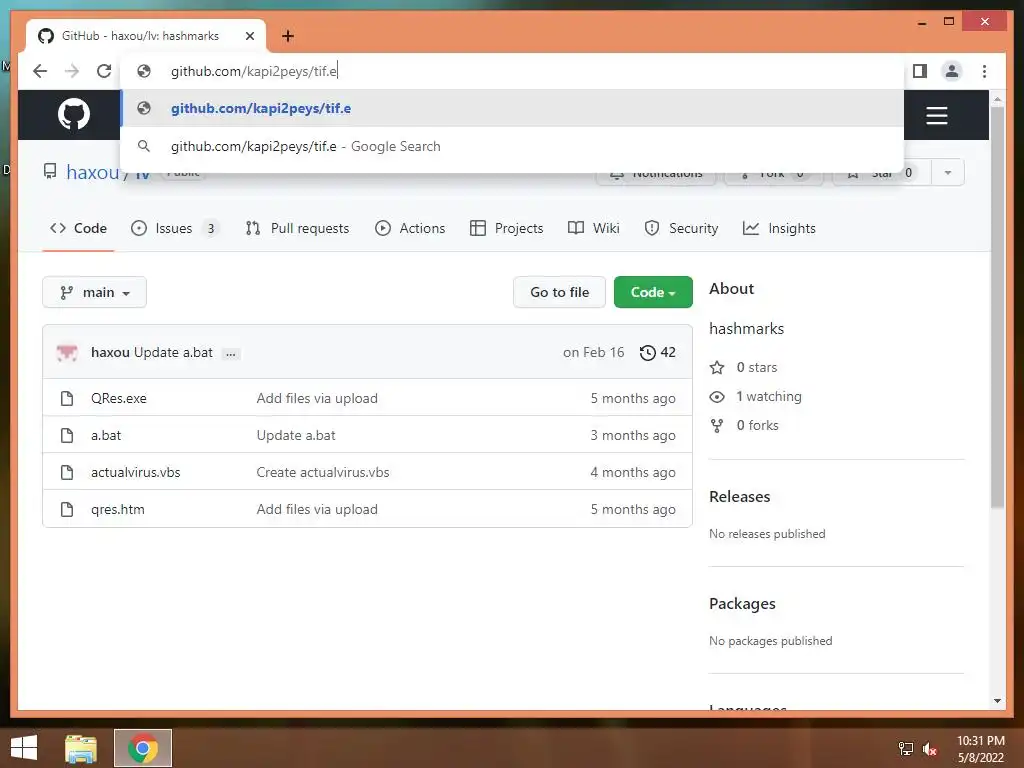
Task: Click into the address bar text
Action: point(254,71)
